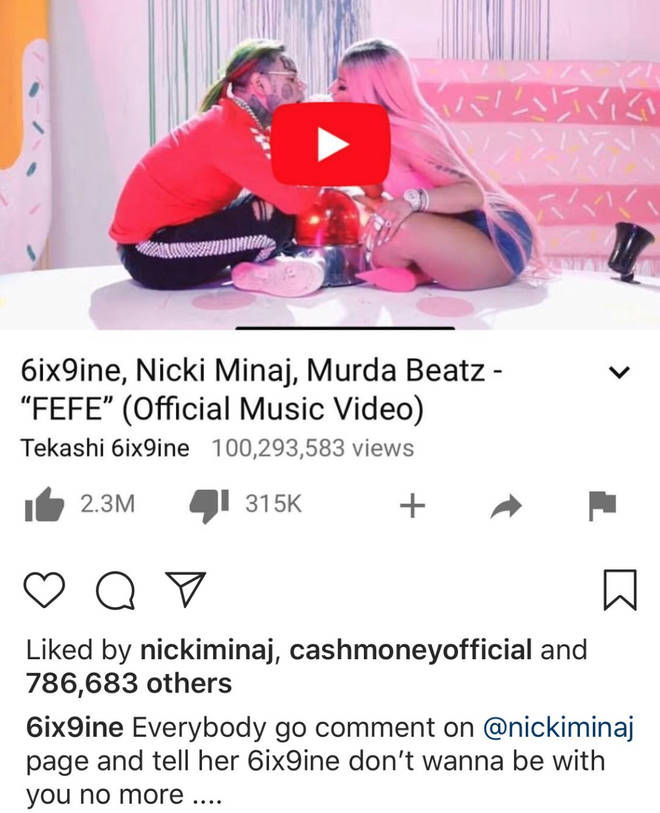Open Tekashi 6ix9ine channel name
The height and width of the screenshot is (813, 660).
click(x=105, y=448)
